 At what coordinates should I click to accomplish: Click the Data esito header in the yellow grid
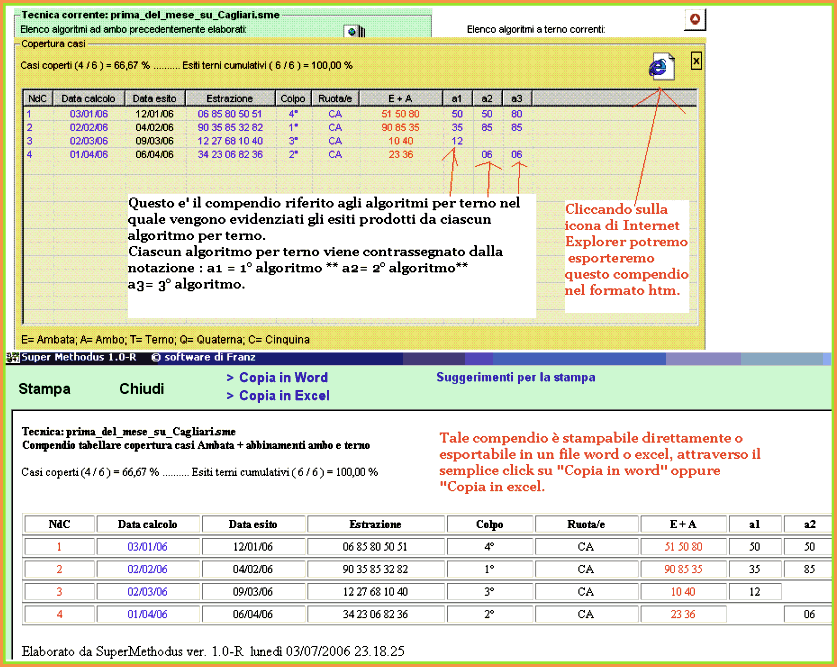[154, 98]
